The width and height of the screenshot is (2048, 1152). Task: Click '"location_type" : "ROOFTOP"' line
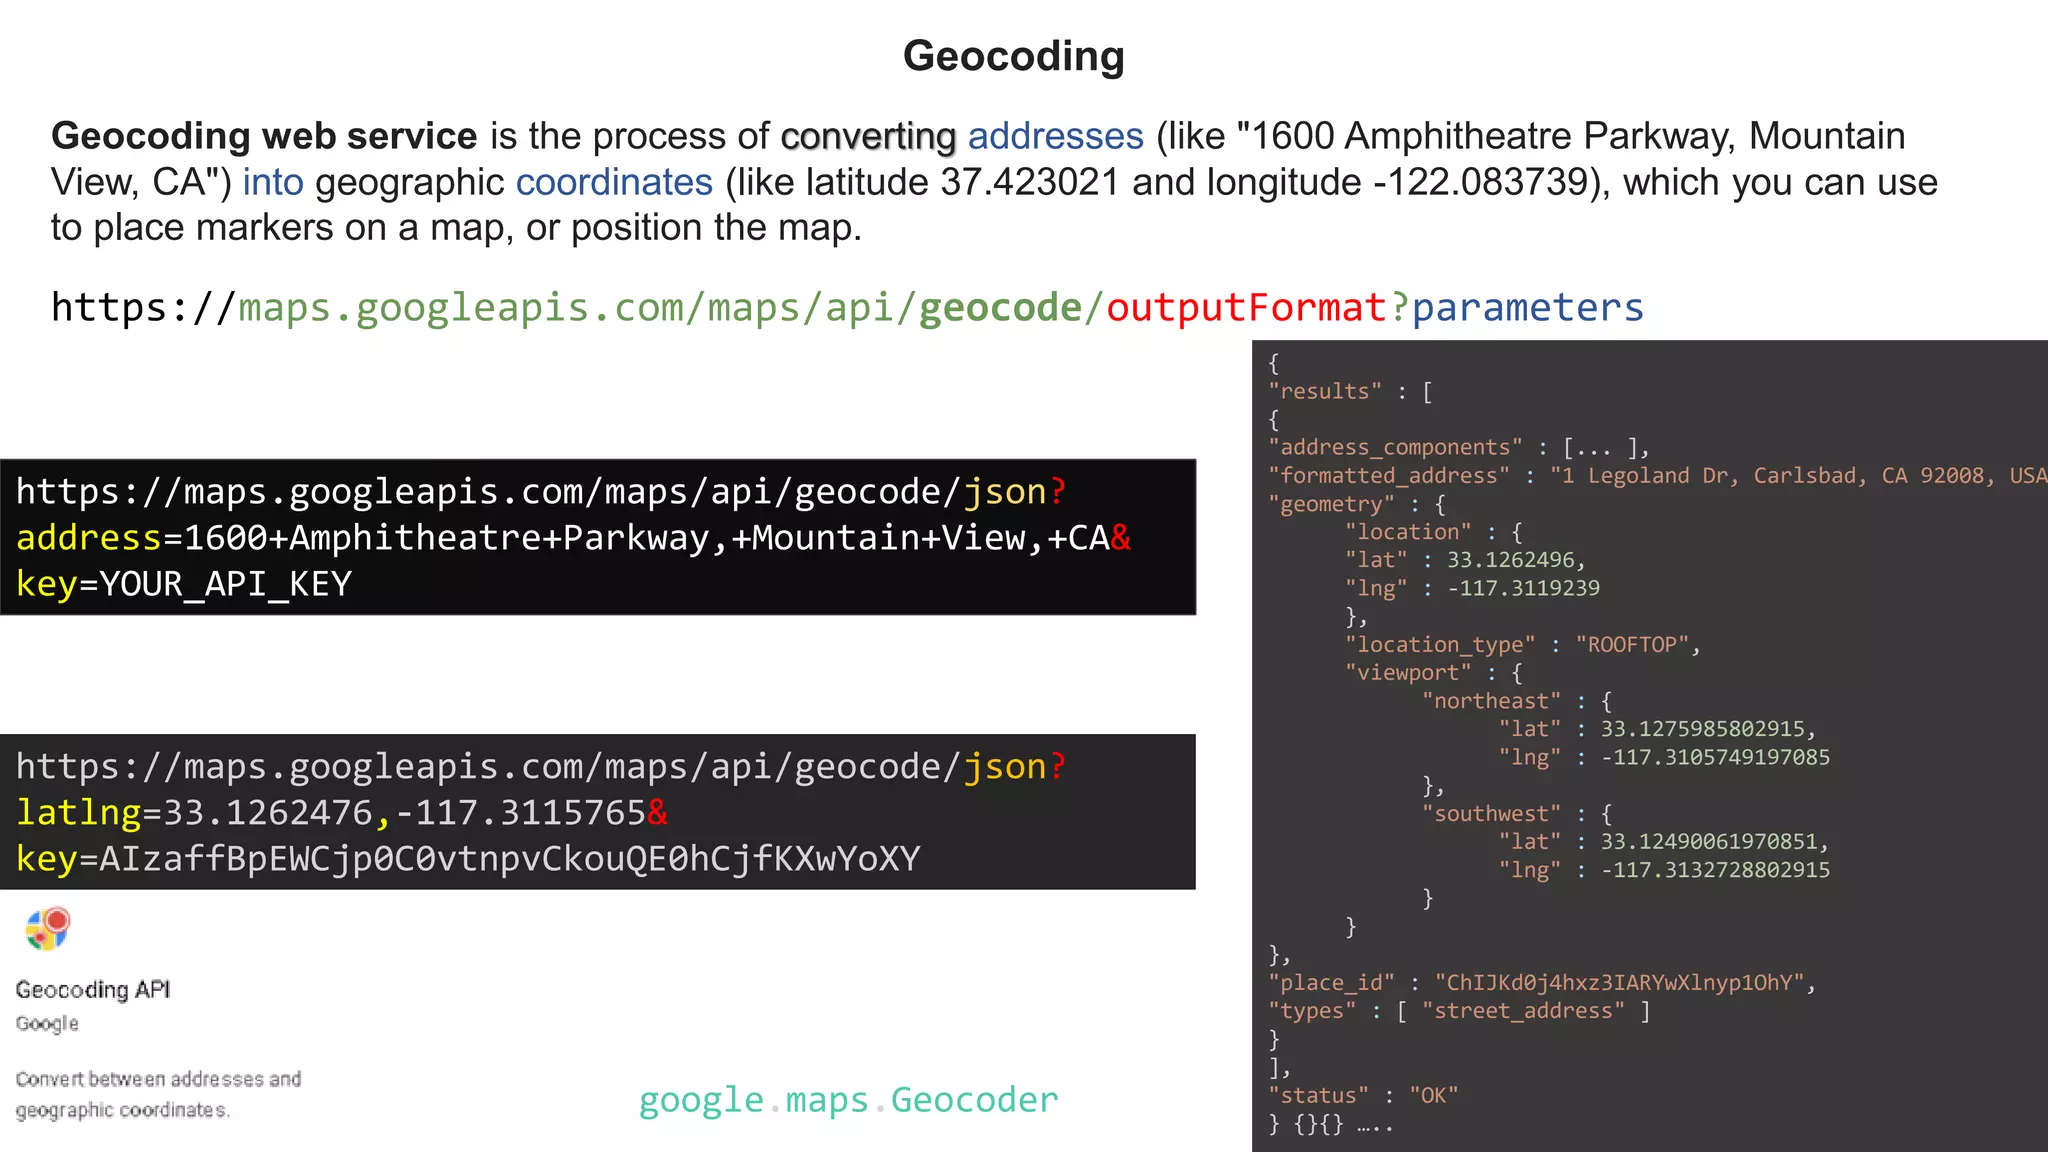(x=1523, y=645)
